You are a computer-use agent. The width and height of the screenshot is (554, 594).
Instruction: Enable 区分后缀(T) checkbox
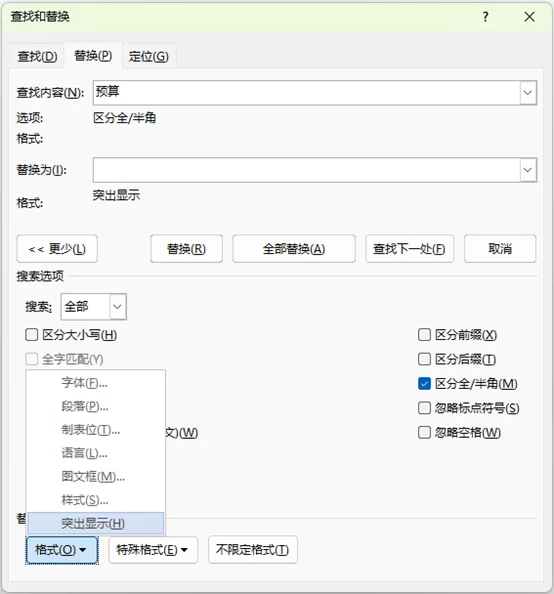pyautogui.click(x=424, y=359)
